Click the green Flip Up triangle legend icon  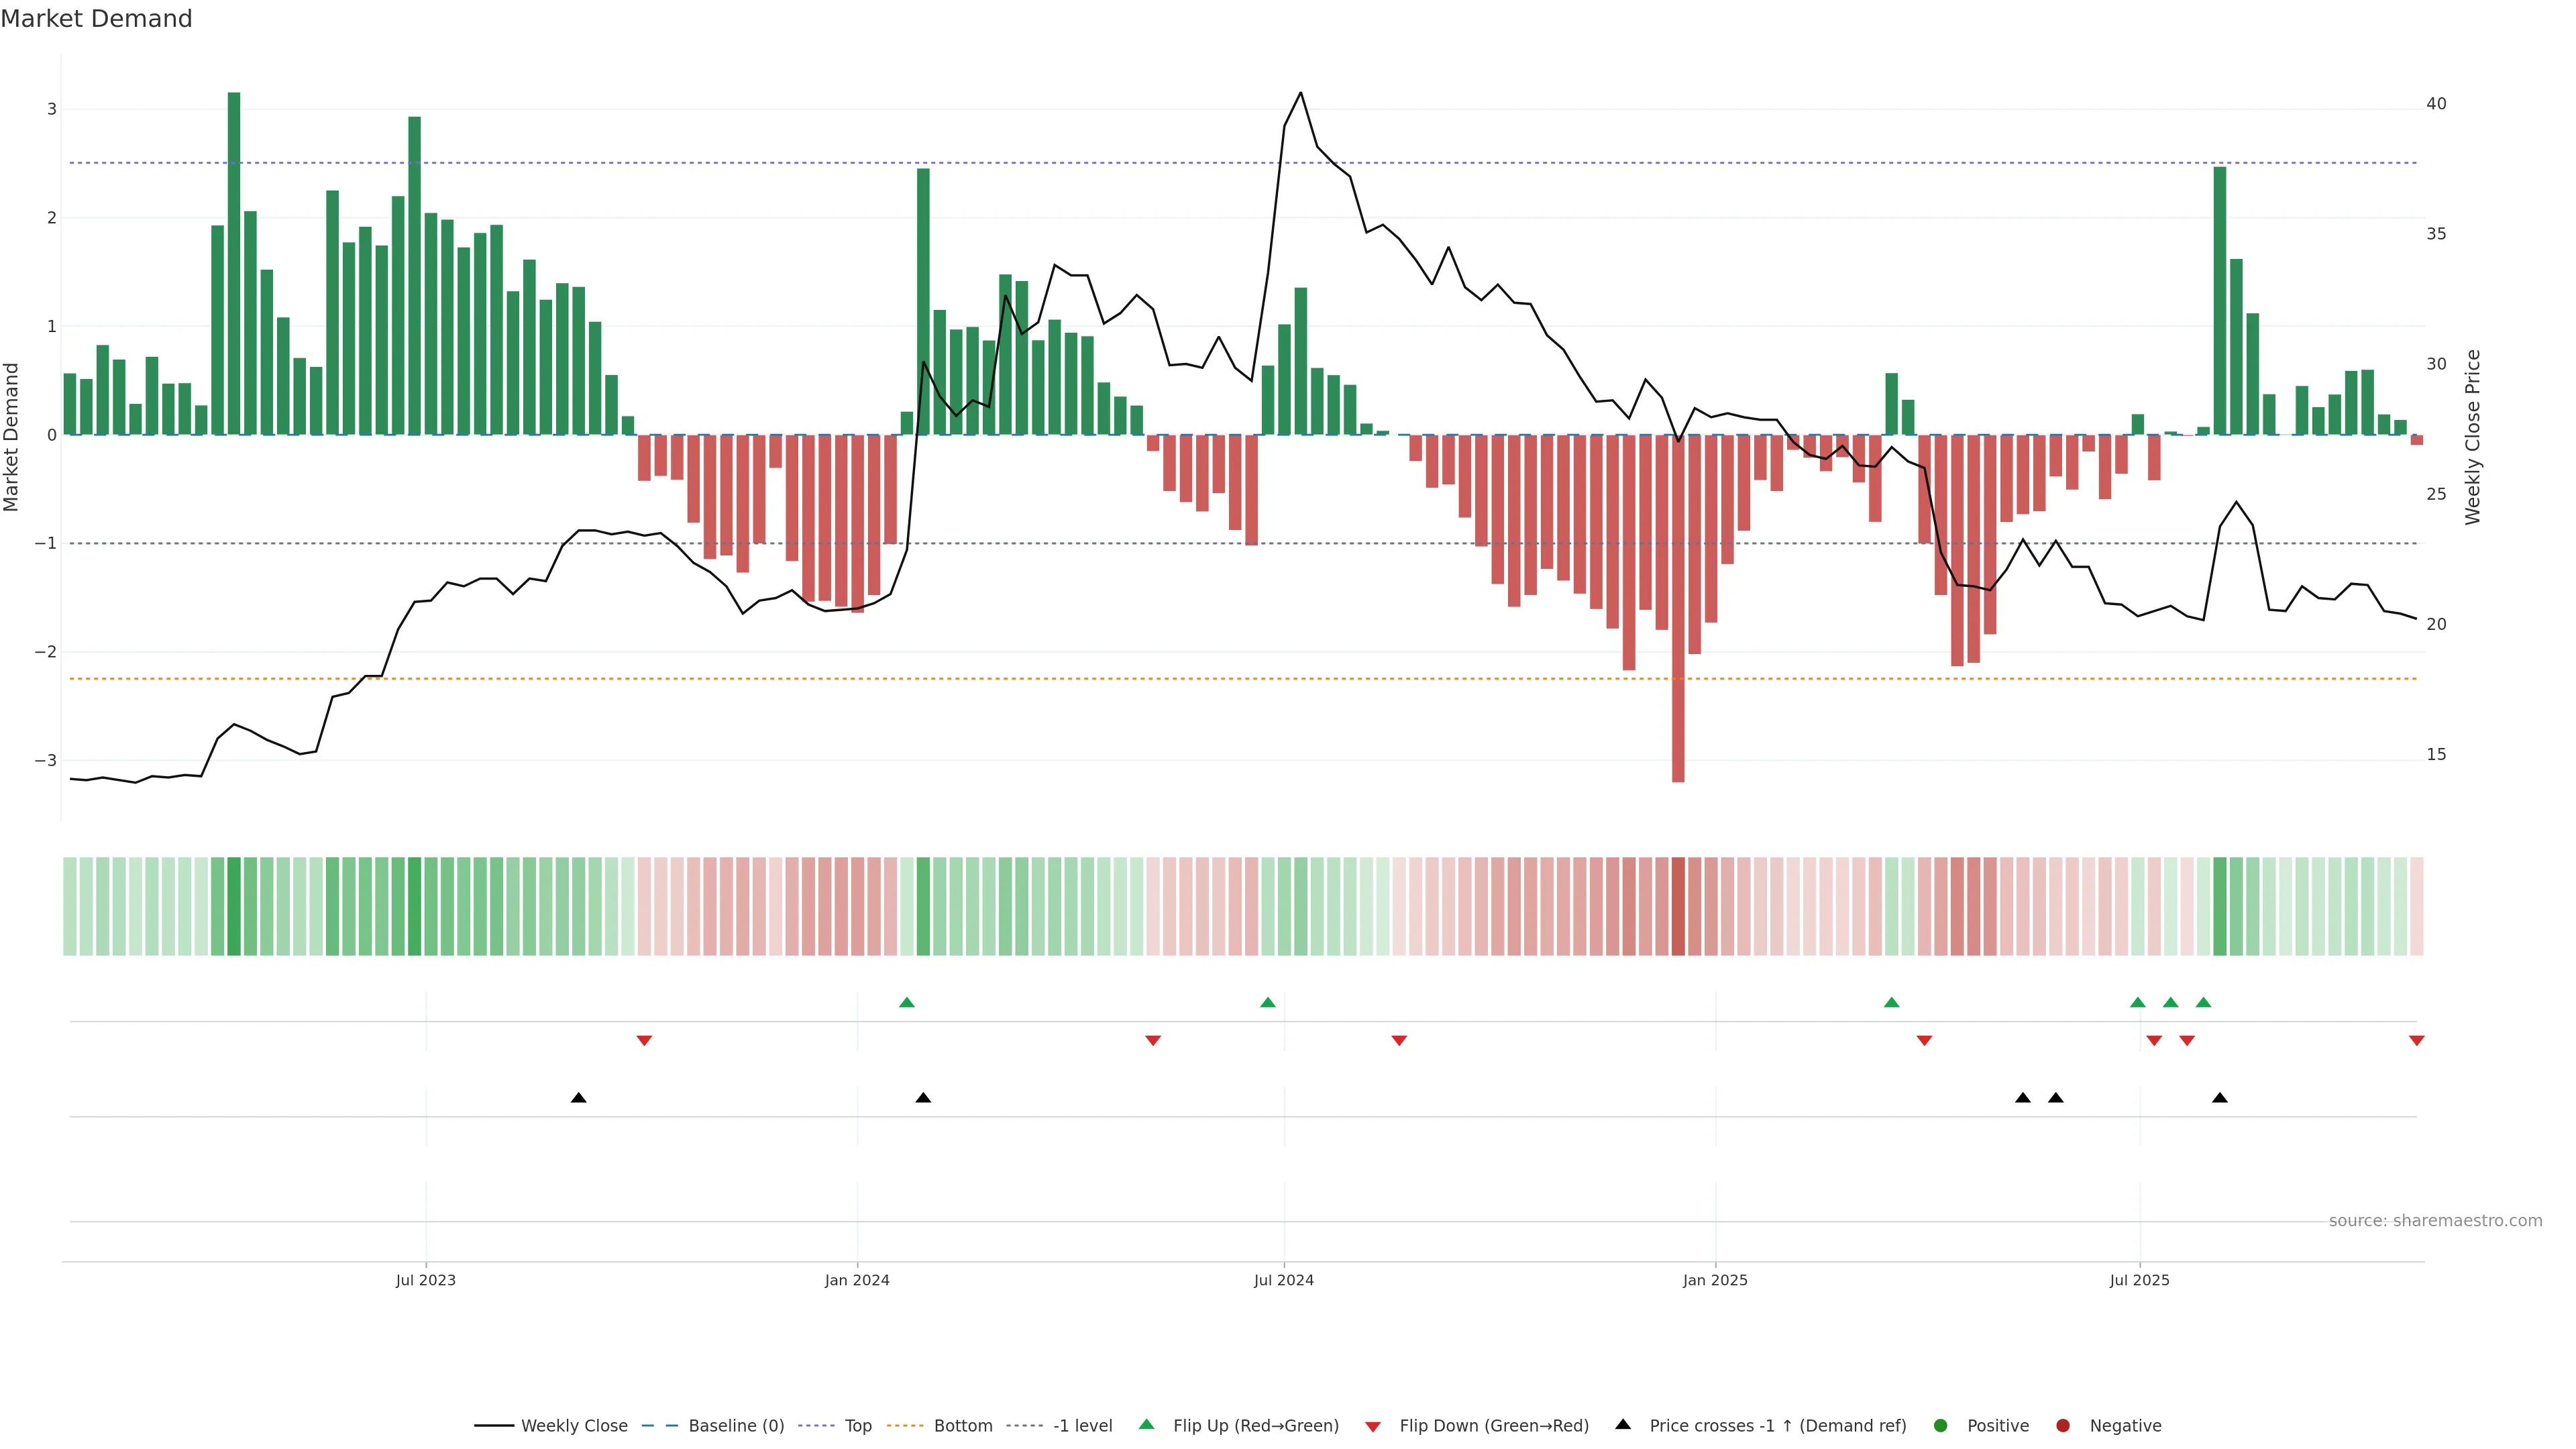(x=1146, y=1425)
